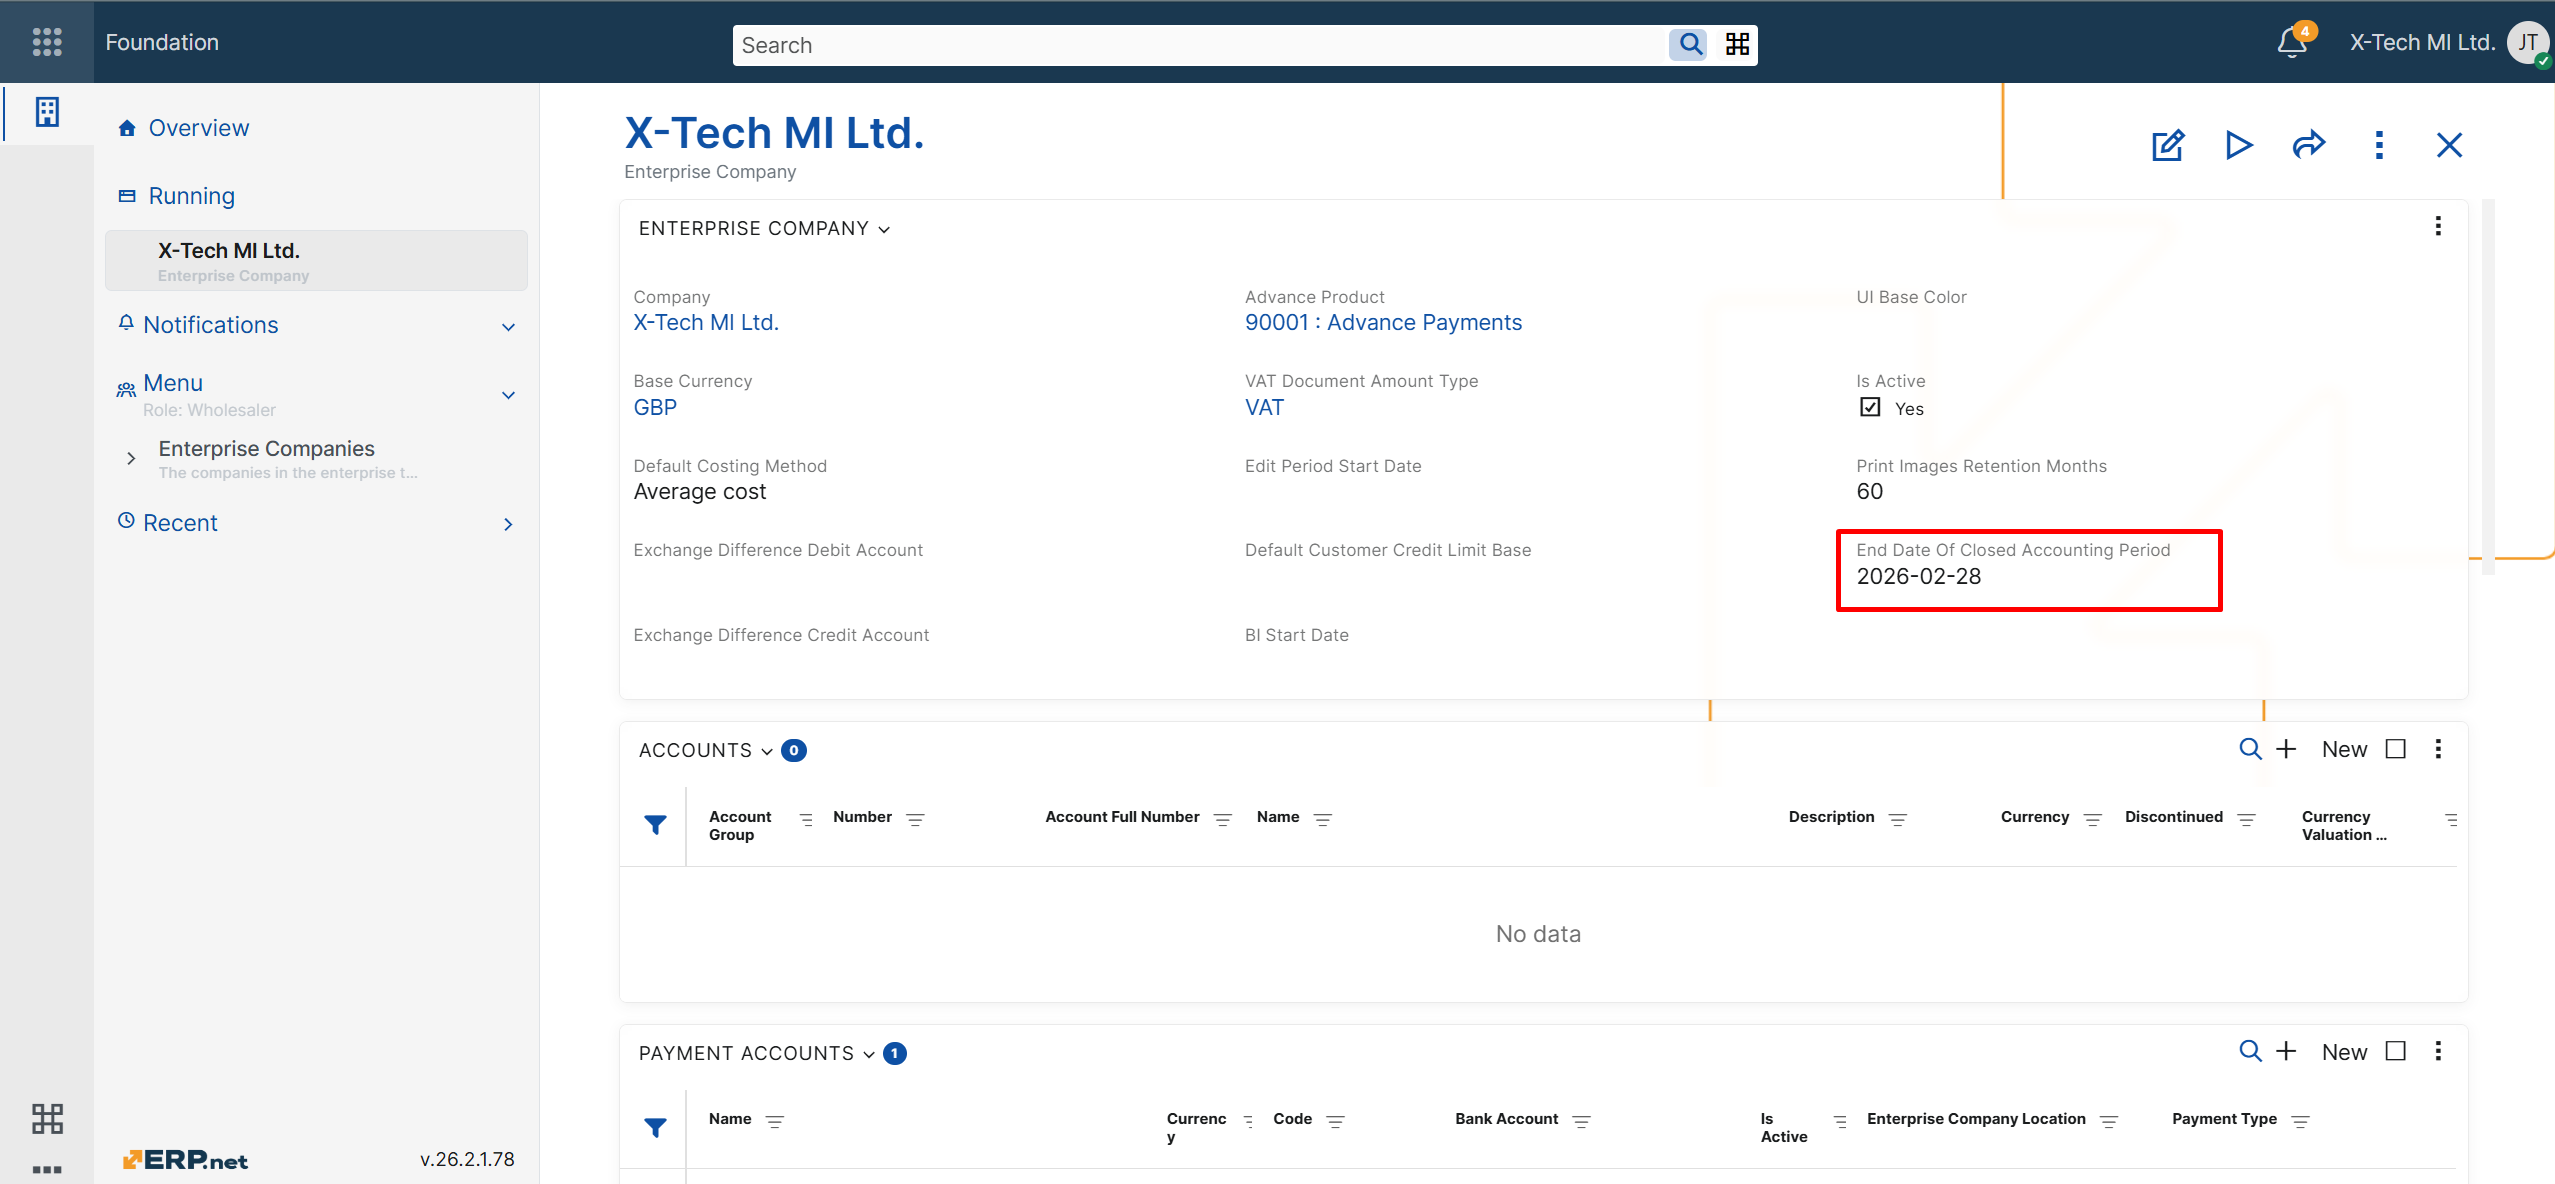Open Enterprise Company panel options menu

pyautogui.click(x=2438, y=226)
